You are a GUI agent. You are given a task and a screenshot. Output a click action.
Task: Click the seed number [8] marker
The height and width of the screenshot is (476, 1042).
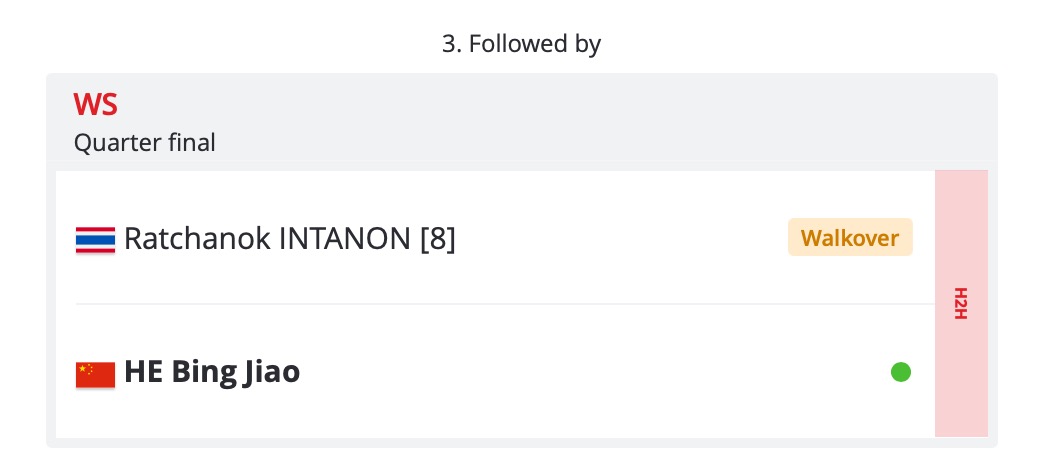pyautogui.click(x=438, y=239)
